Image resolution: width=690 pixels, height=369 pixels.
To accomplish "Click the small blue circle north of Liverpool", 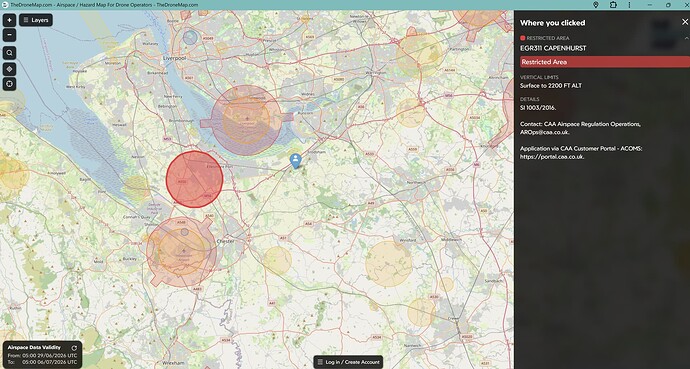I will [190, 37].
